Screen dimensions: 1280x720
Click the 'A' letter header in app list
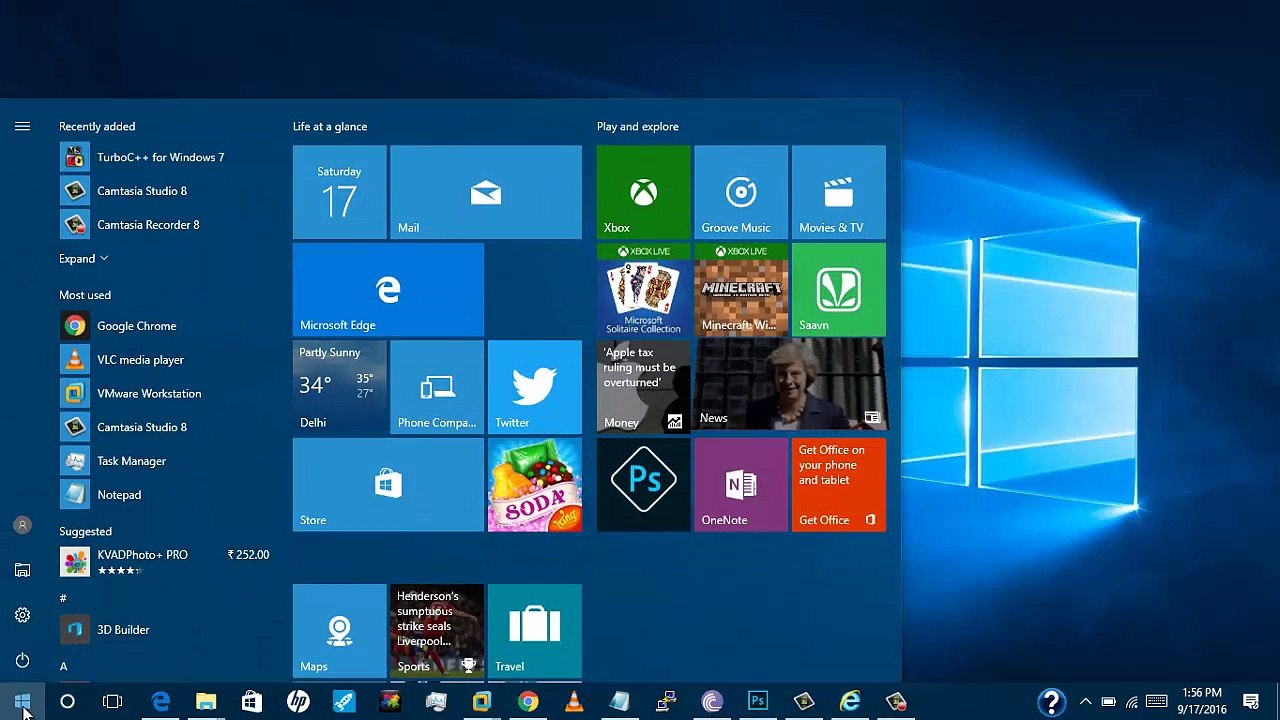pyautogui.click(x=63, y=666)
